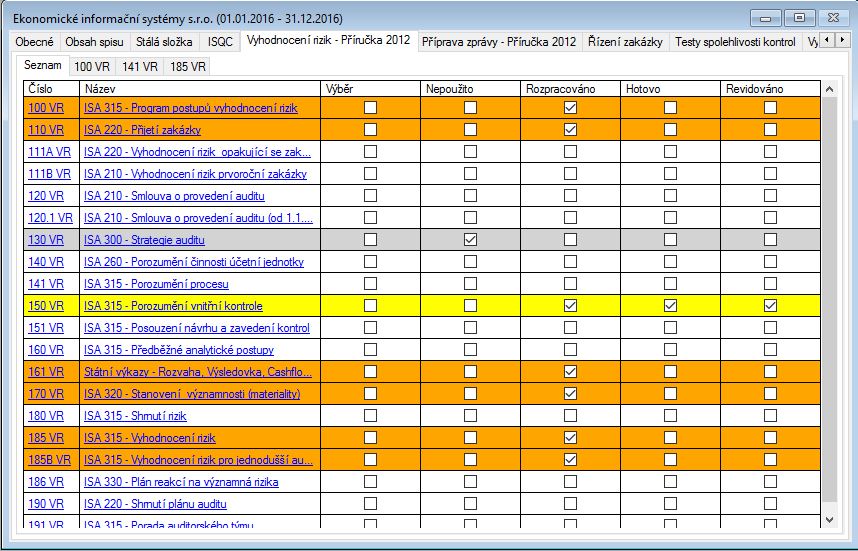Uncheck Rozpracováno for 185B VR
The image size is (858, 551).
pyautogui.click(x=570, y=459)
